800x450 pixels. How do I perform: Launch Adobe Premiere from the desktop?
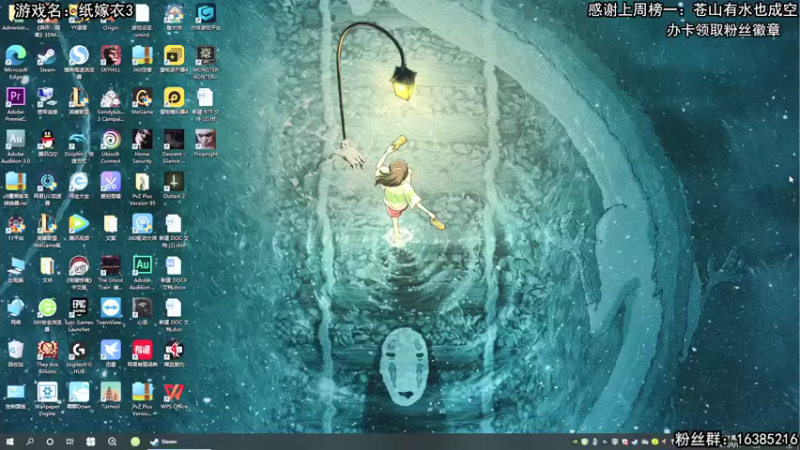[x=16, y=104]
